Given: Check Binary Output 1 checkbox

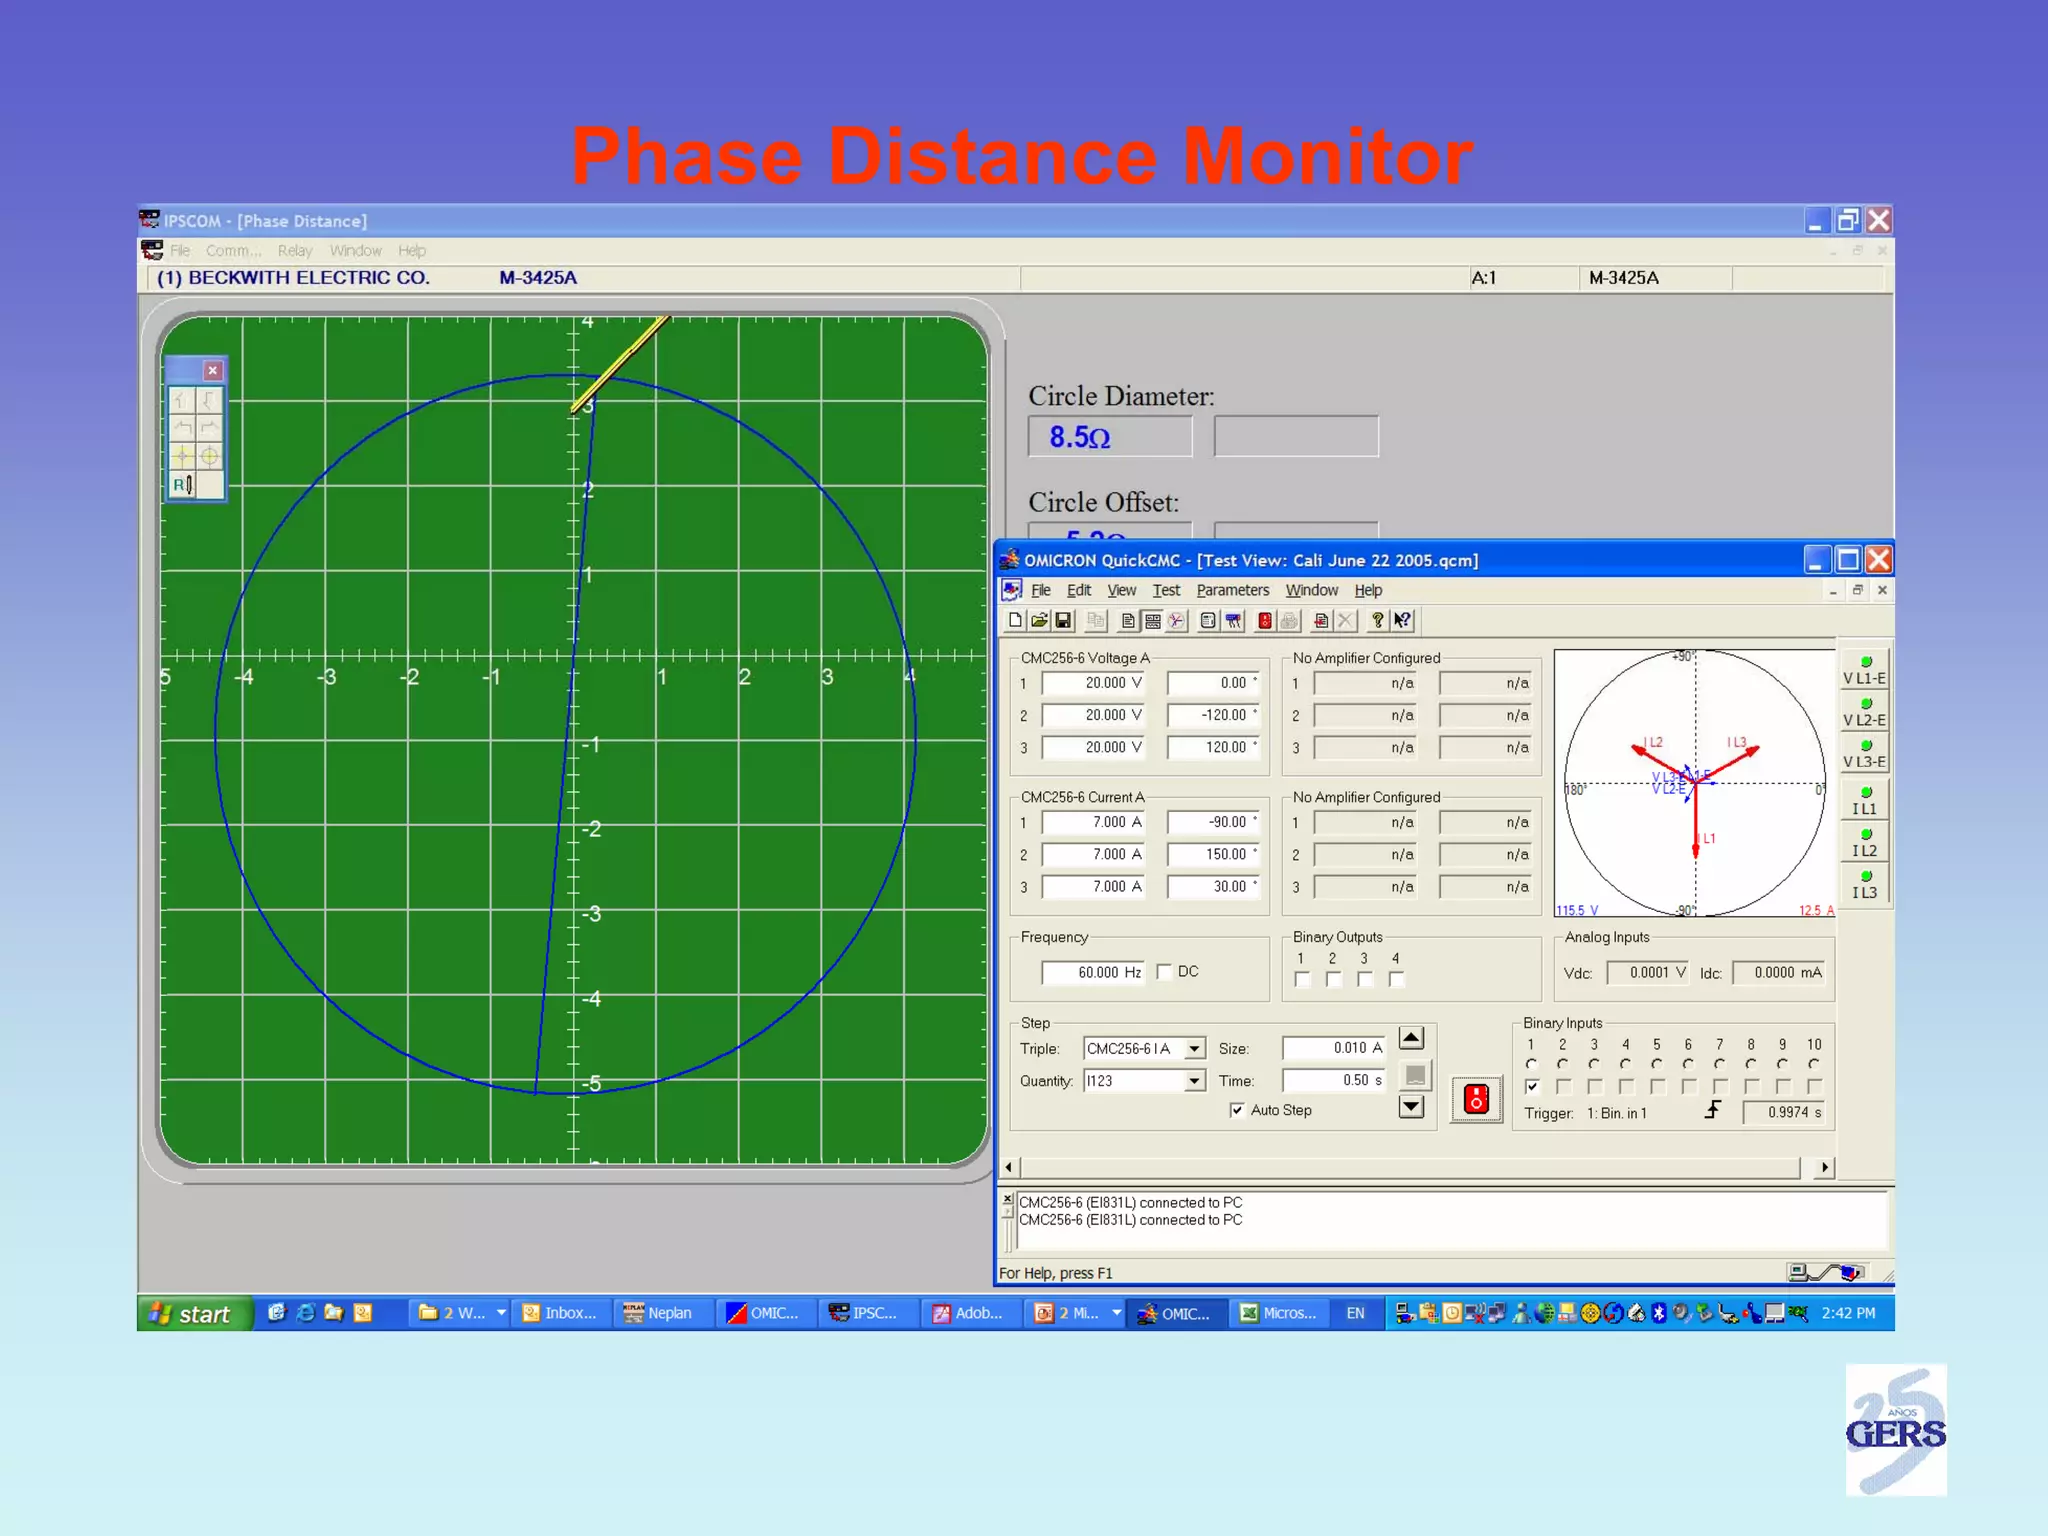Looking at the screenshot, I should click(1301, 980).
